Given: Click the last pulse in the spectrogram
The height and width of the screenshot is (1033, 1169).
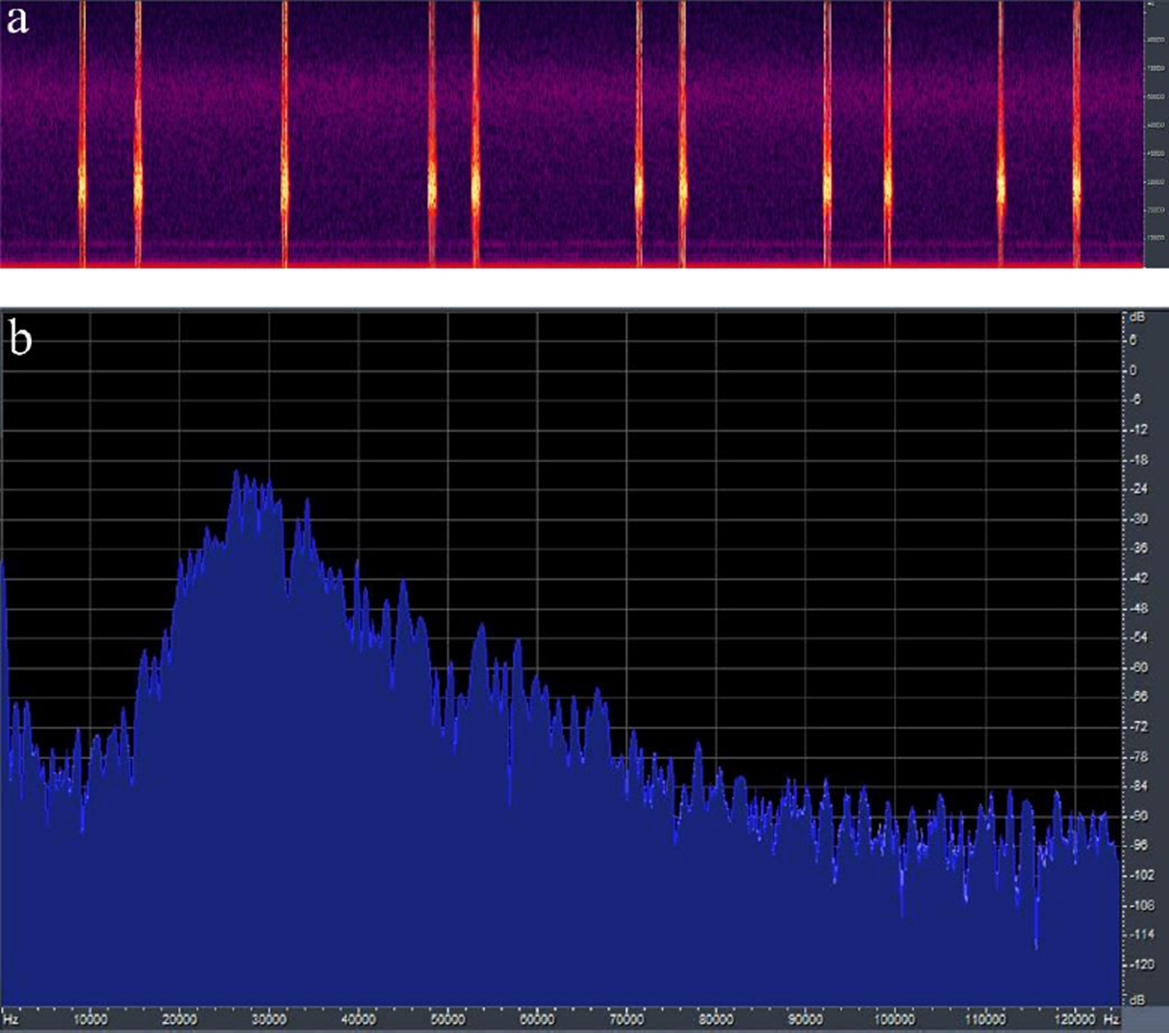Looking at the screenshot, I should (1077, 135).
